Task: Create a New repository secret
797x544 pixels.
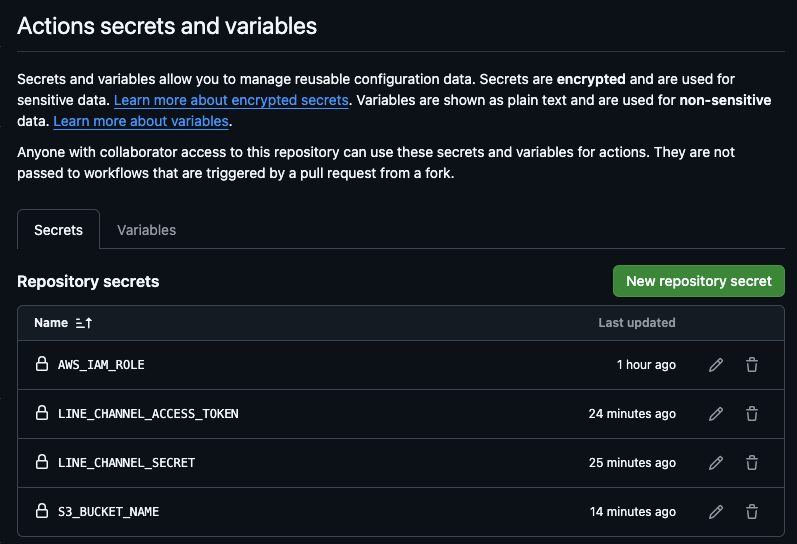Action: tap(698, 281)
